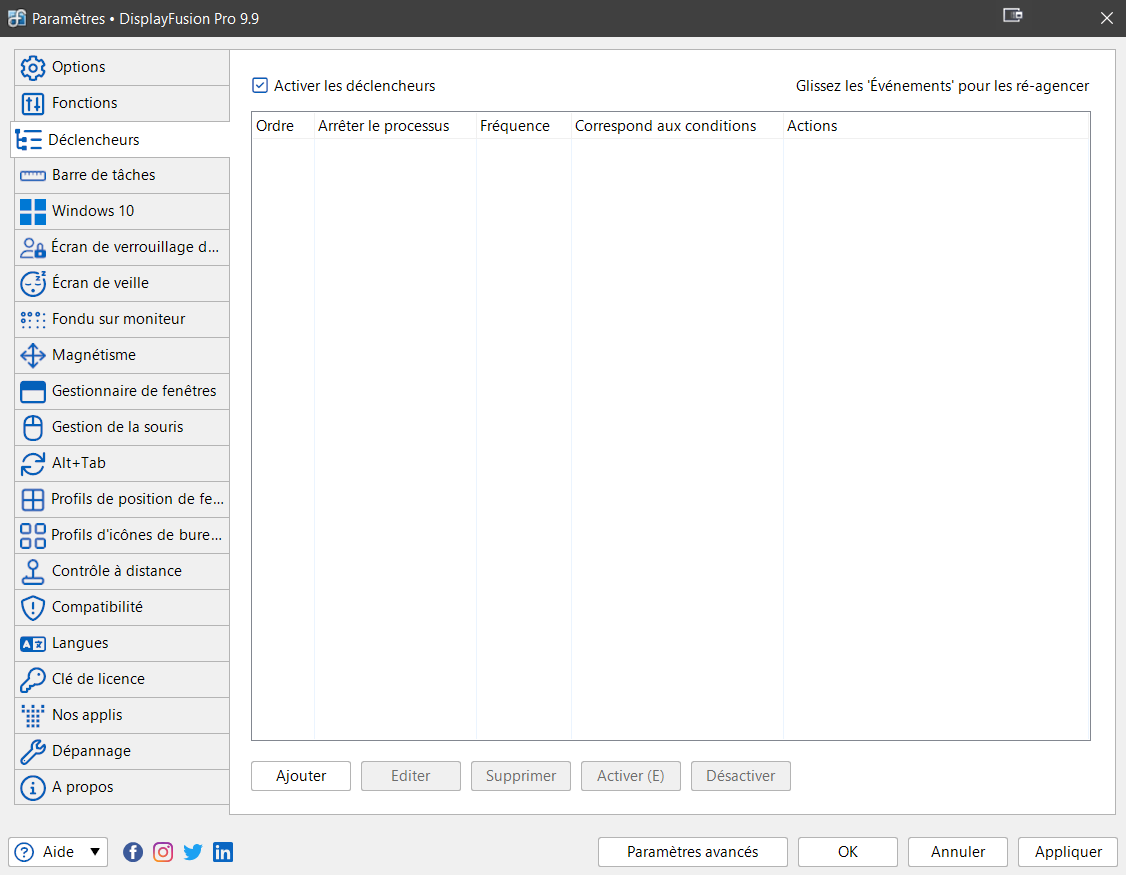The height and width of the screenshot is (875, 1126).
Task: Click the desktop icon profiles squares icon
Action: [32, 535]
